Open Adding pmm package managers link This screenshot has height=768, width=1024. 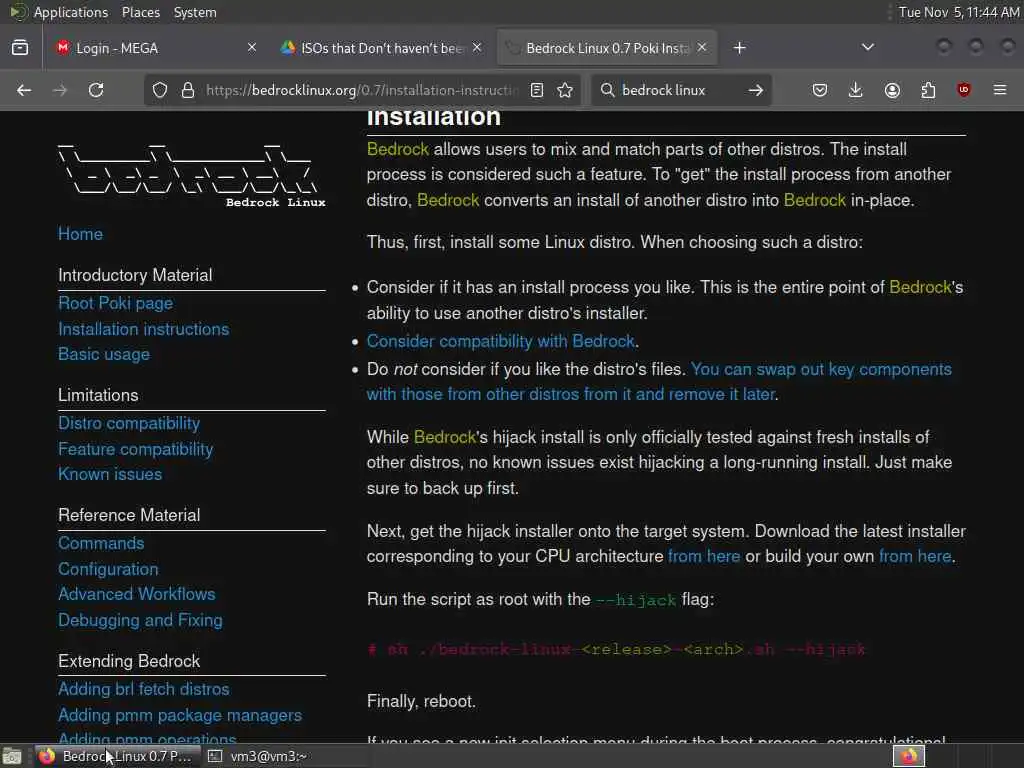tap(180, 715)
